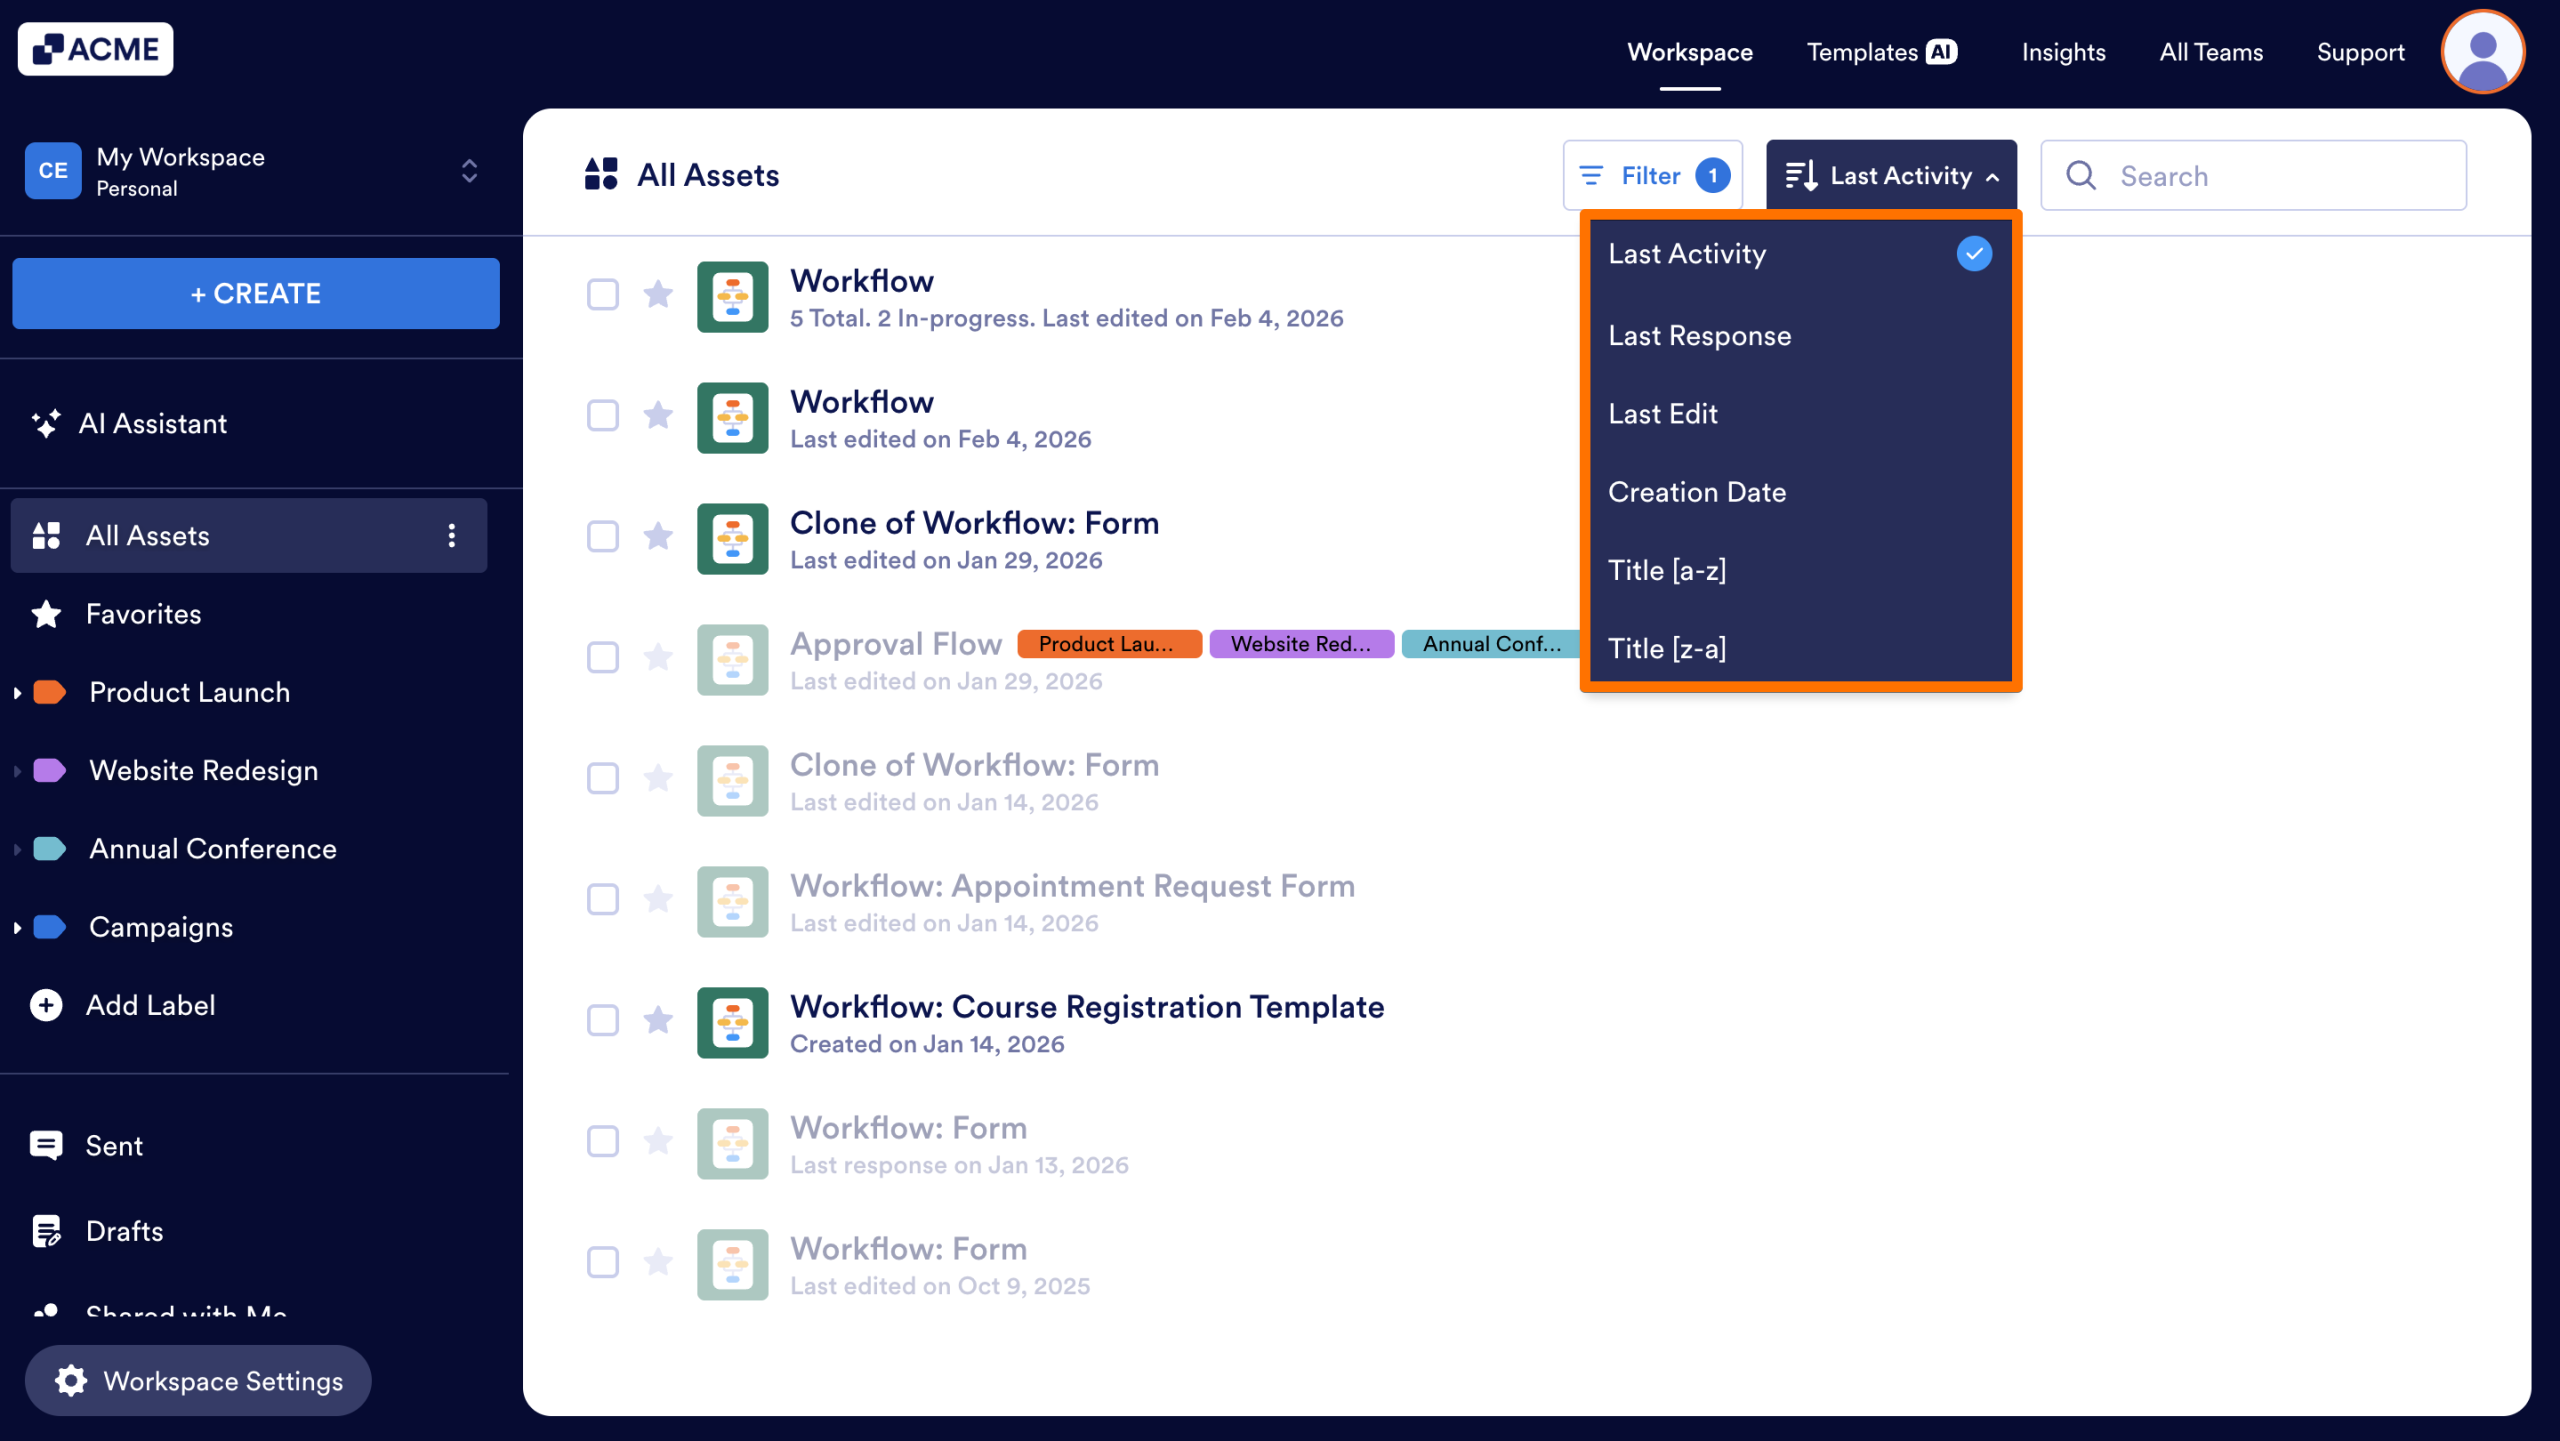Check the Course Registration Template checkbox
This screenshot has height=1441, width=2560.
click(603, 1021)
